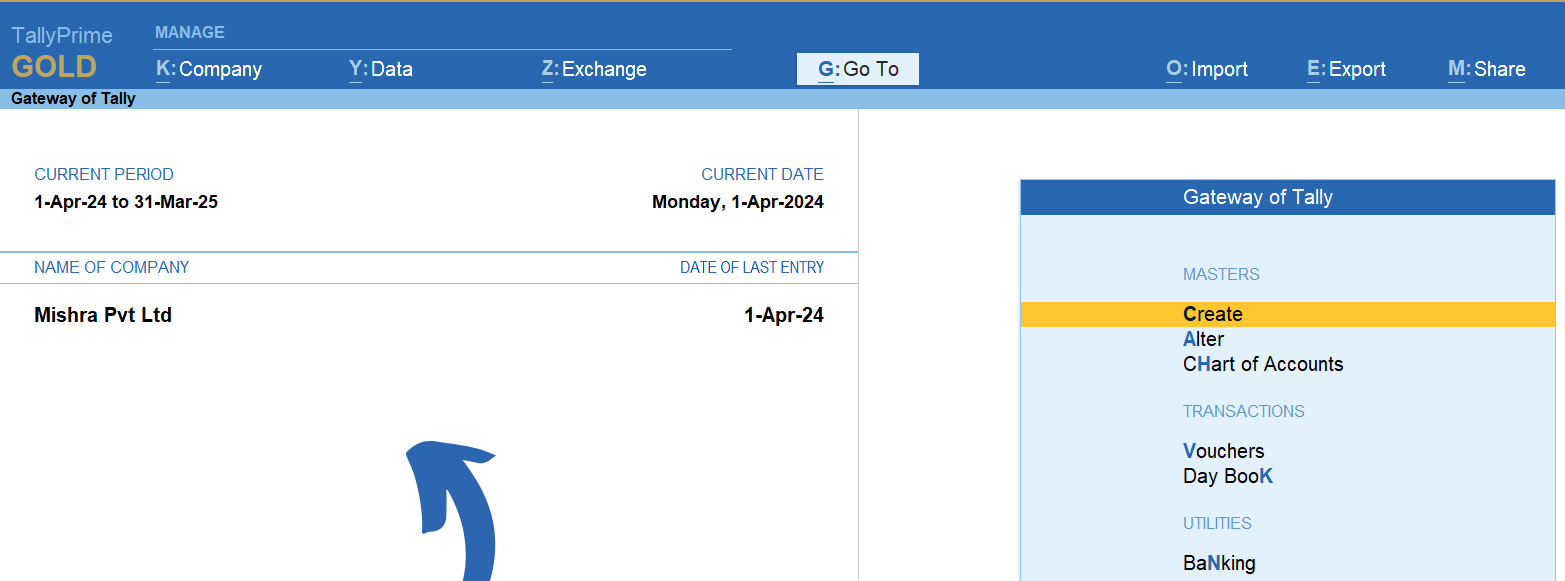Click the current period 1-Apr-24 to 31-Mar-25
The height and width of the screenshot is (581, 1565).
(x=126, y=202)
